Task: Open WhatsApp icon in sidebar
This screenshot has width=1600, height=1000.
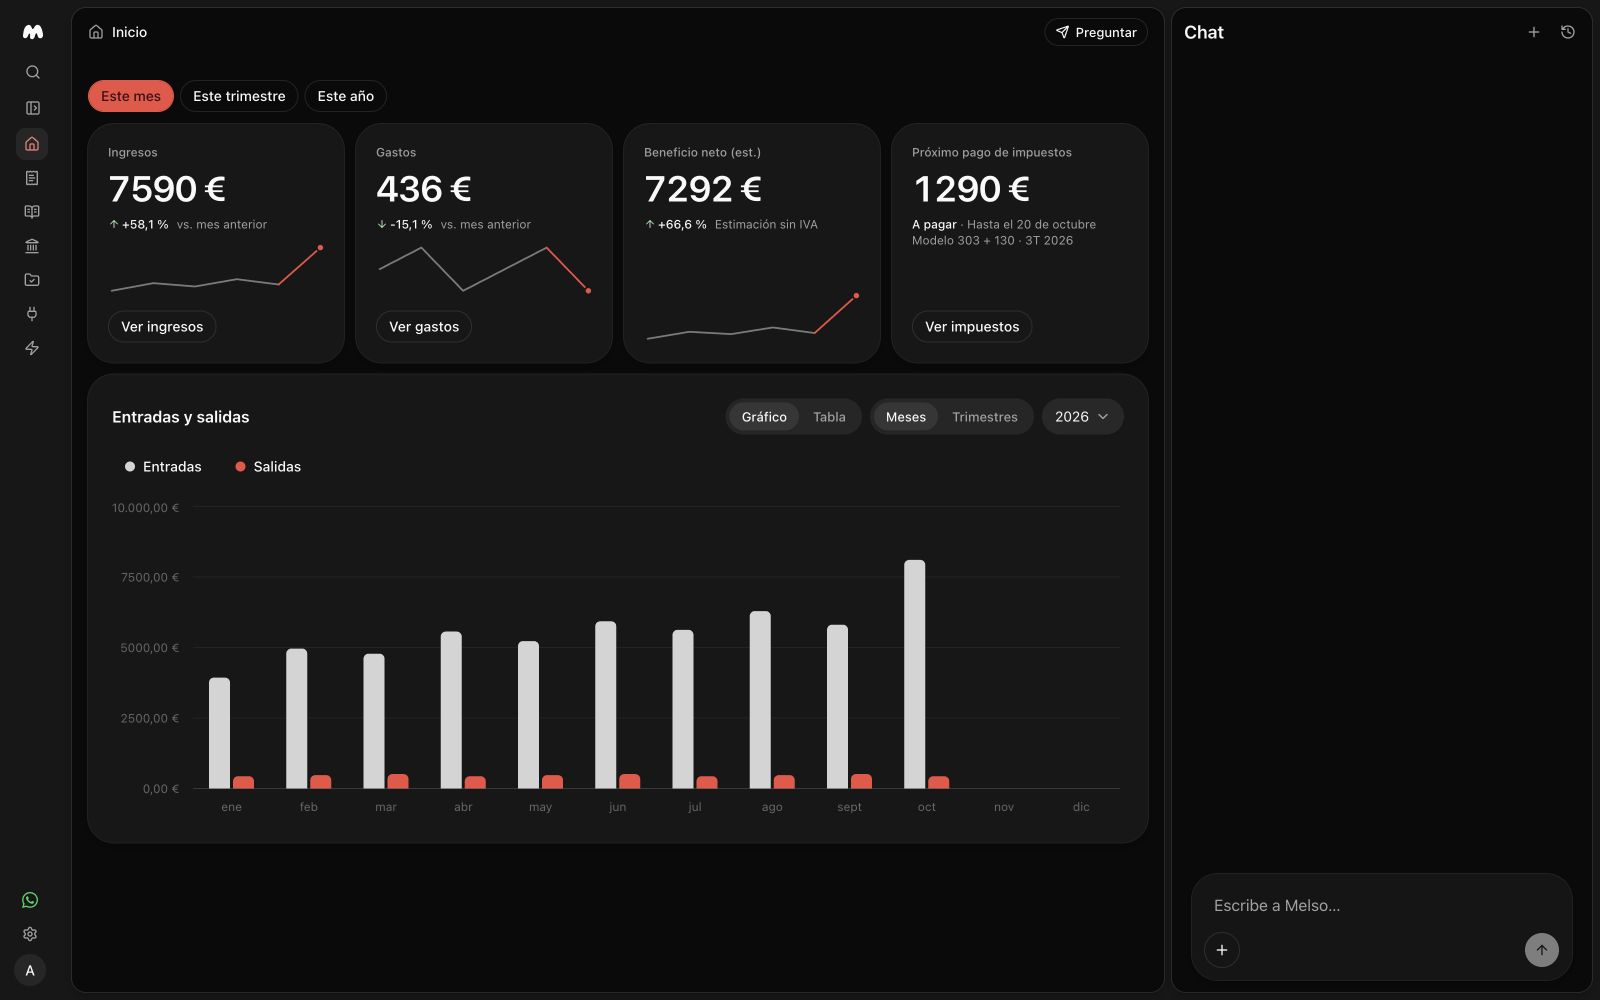Action: click(30, 900)
